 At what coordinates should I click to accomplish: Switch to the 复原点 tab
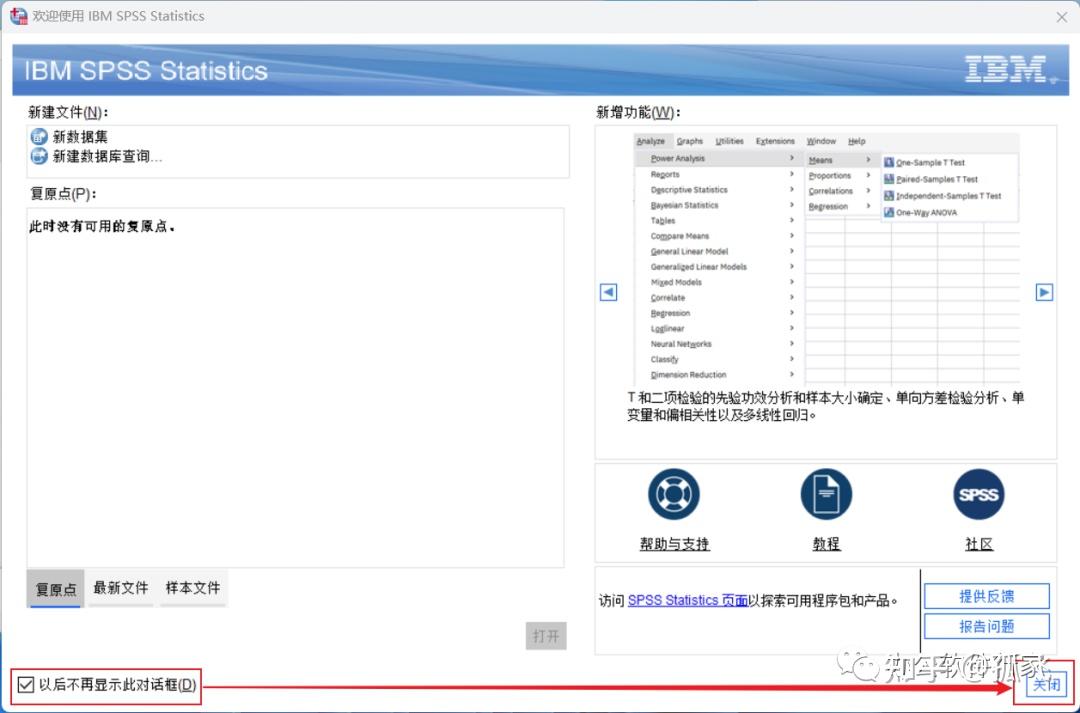tap(56, 589)
